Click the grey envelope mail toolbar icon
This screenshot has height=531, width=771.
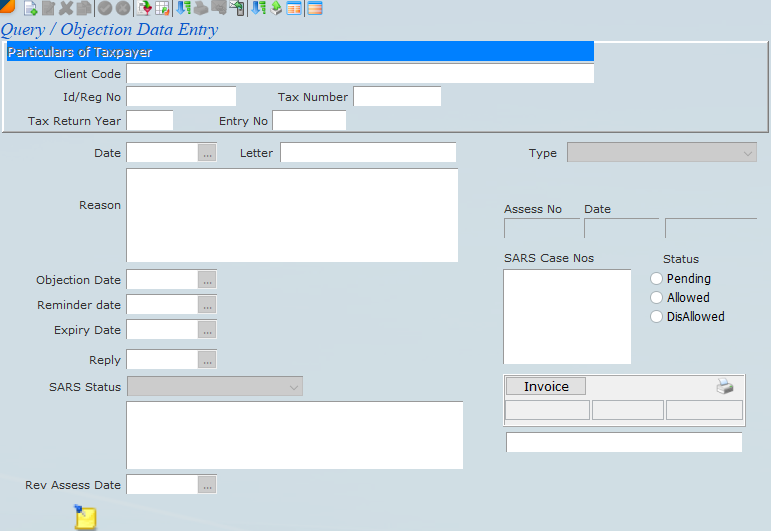pos(218,9)
